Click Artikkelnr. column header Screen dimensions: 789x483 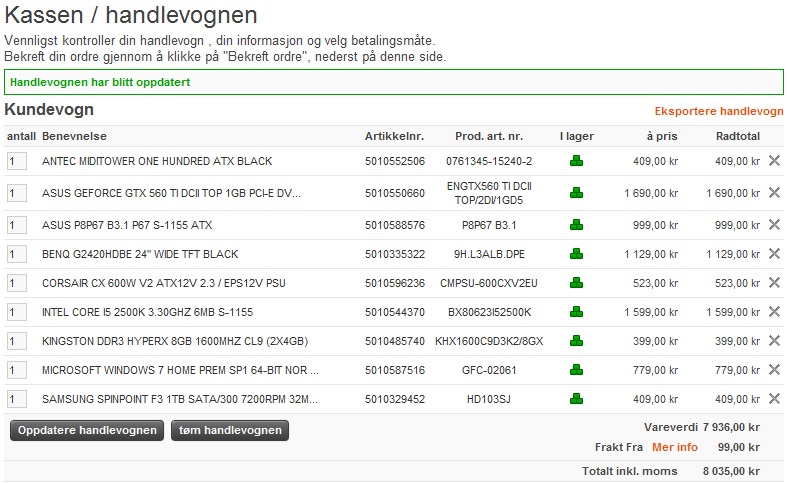[394, 136]
